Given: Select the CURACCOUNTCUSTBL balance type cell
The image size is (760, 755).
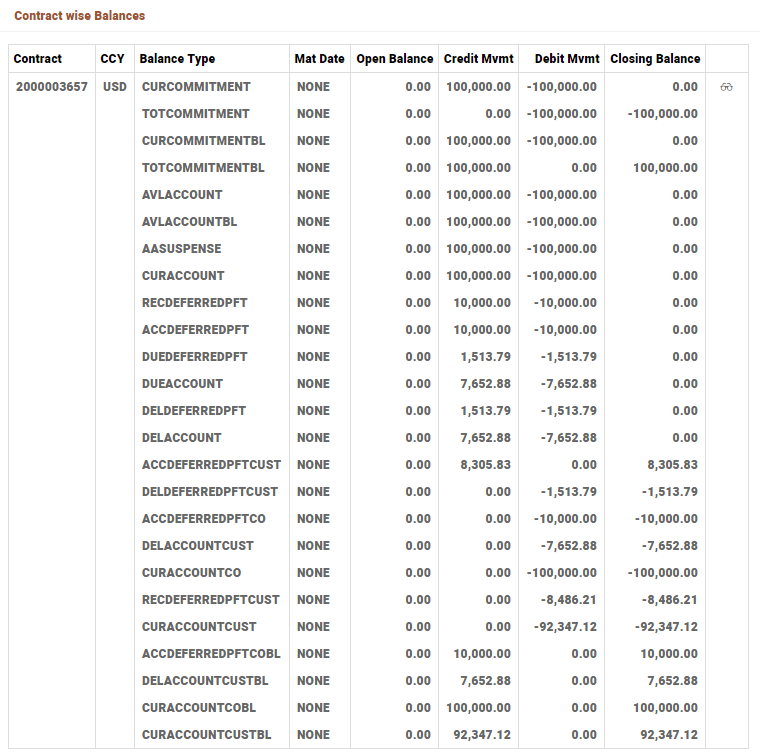Looking at the screenshot, I should click(x=206, y=735).
